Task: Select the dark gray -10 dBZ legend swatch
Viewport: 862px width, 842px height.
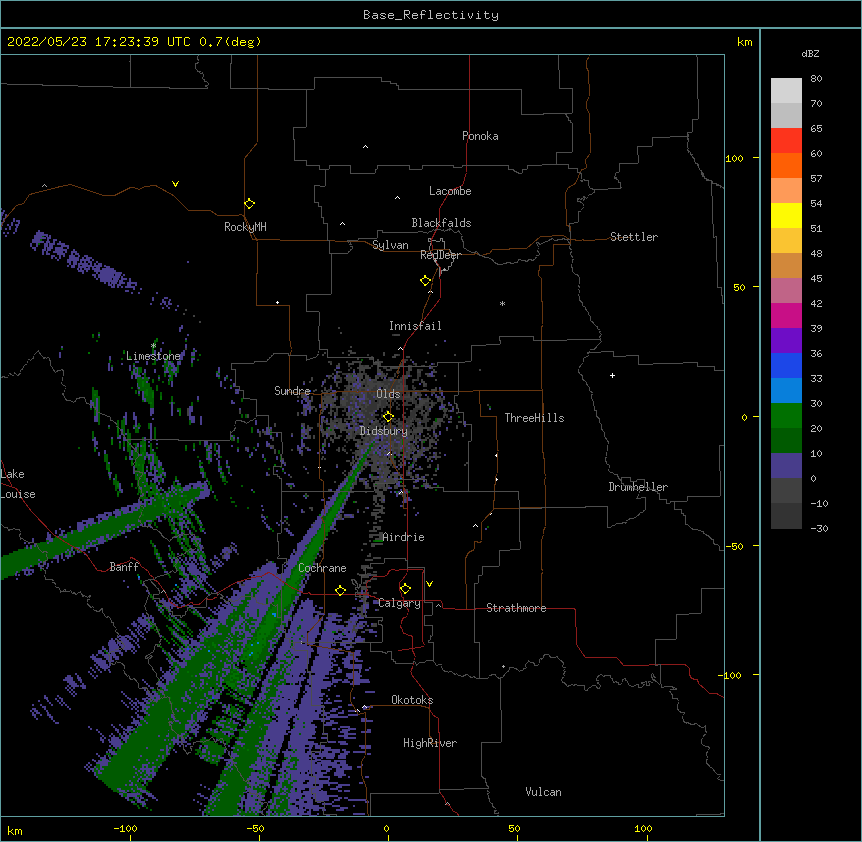Action: click(x=786, y=516)
